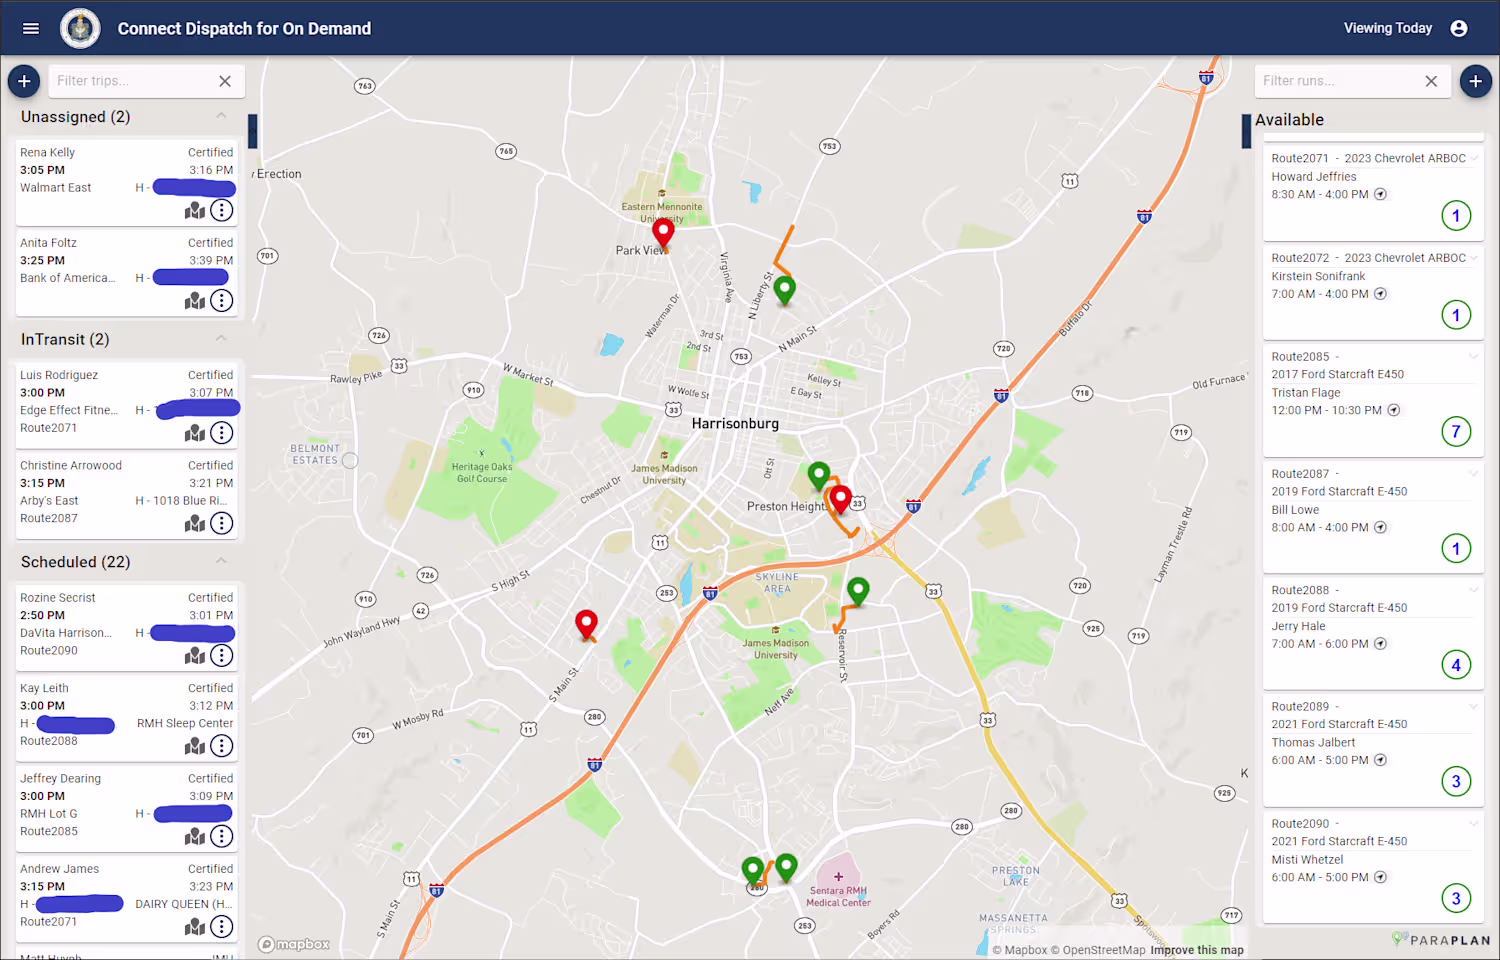
Task: Select driver Tristan Flage on Route2085
Action: pyautogui.click(x=1306, y=393)
